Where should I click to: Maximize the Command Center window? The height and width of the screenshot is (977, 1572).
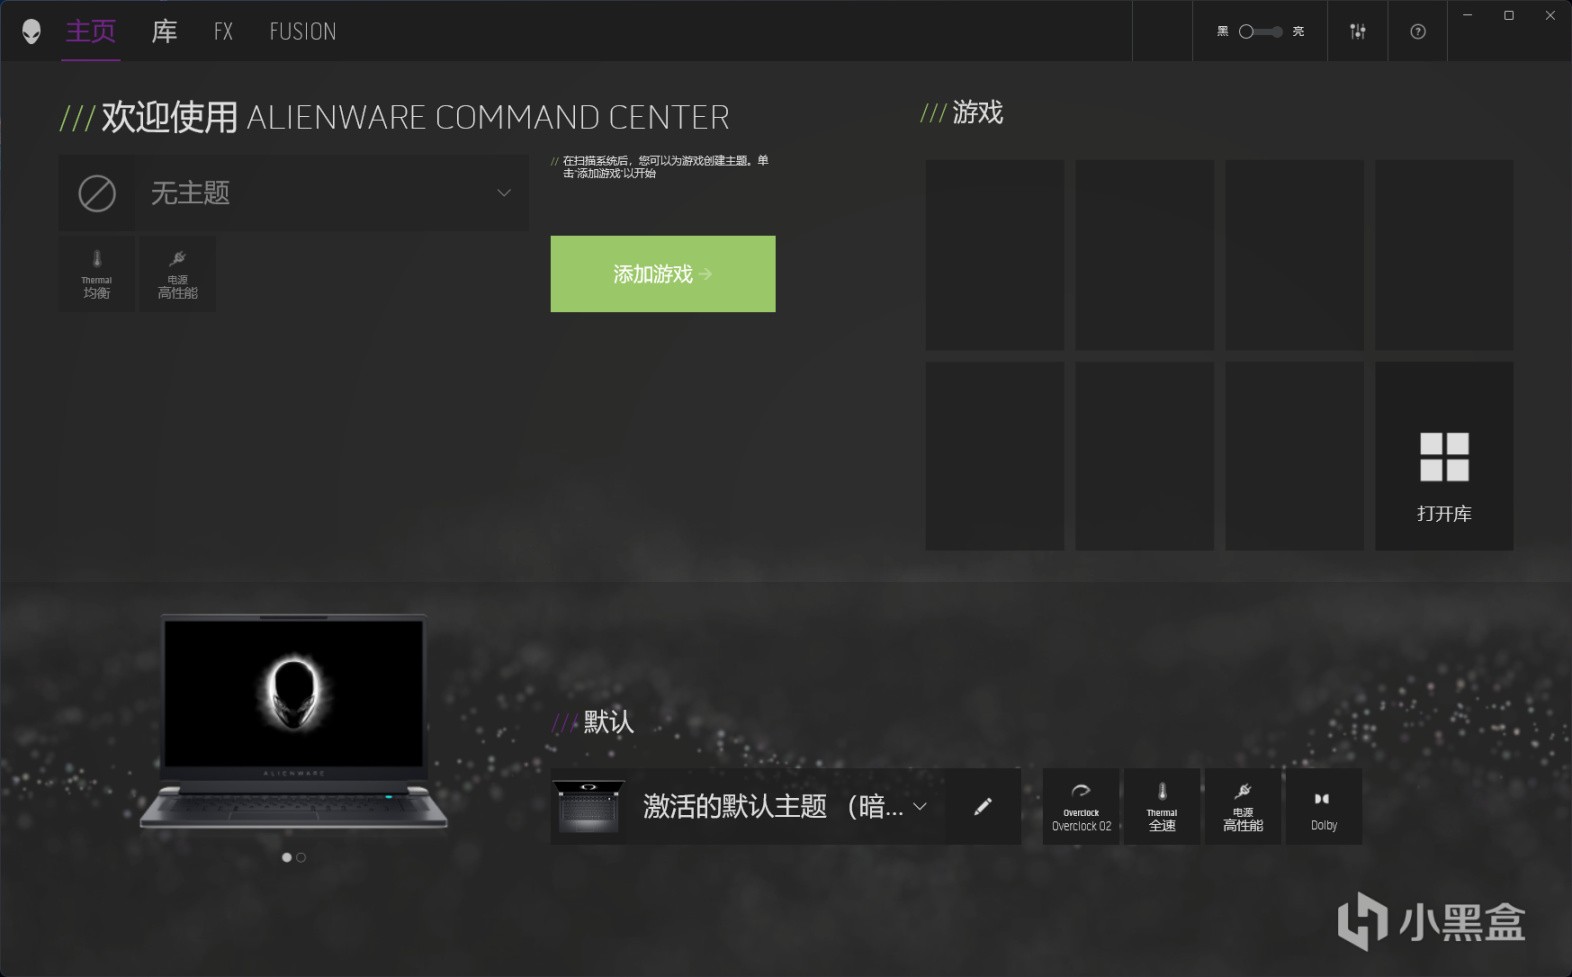coord(1509,15)
